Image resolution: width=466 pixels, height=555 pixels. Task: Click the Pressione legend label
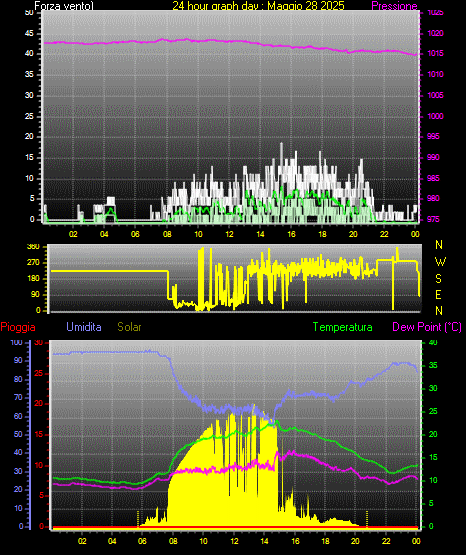[x=394, y=6]
